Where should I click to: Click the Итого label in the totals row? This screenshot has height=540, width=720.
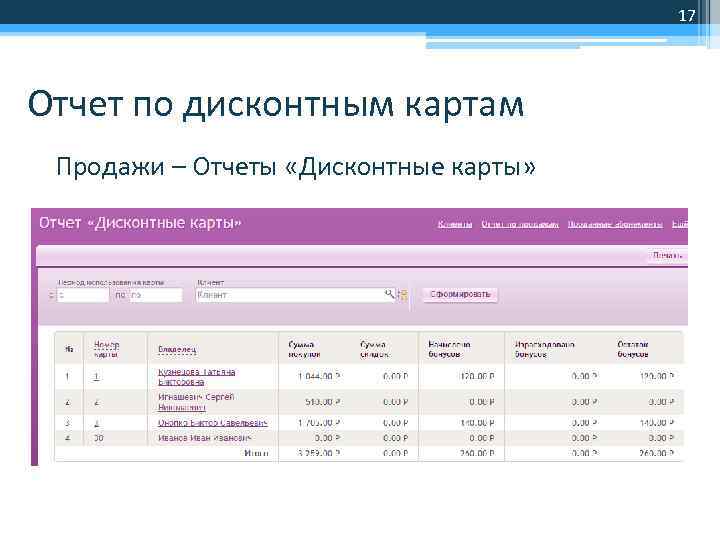pyautogui.click(x=256, y=453)
